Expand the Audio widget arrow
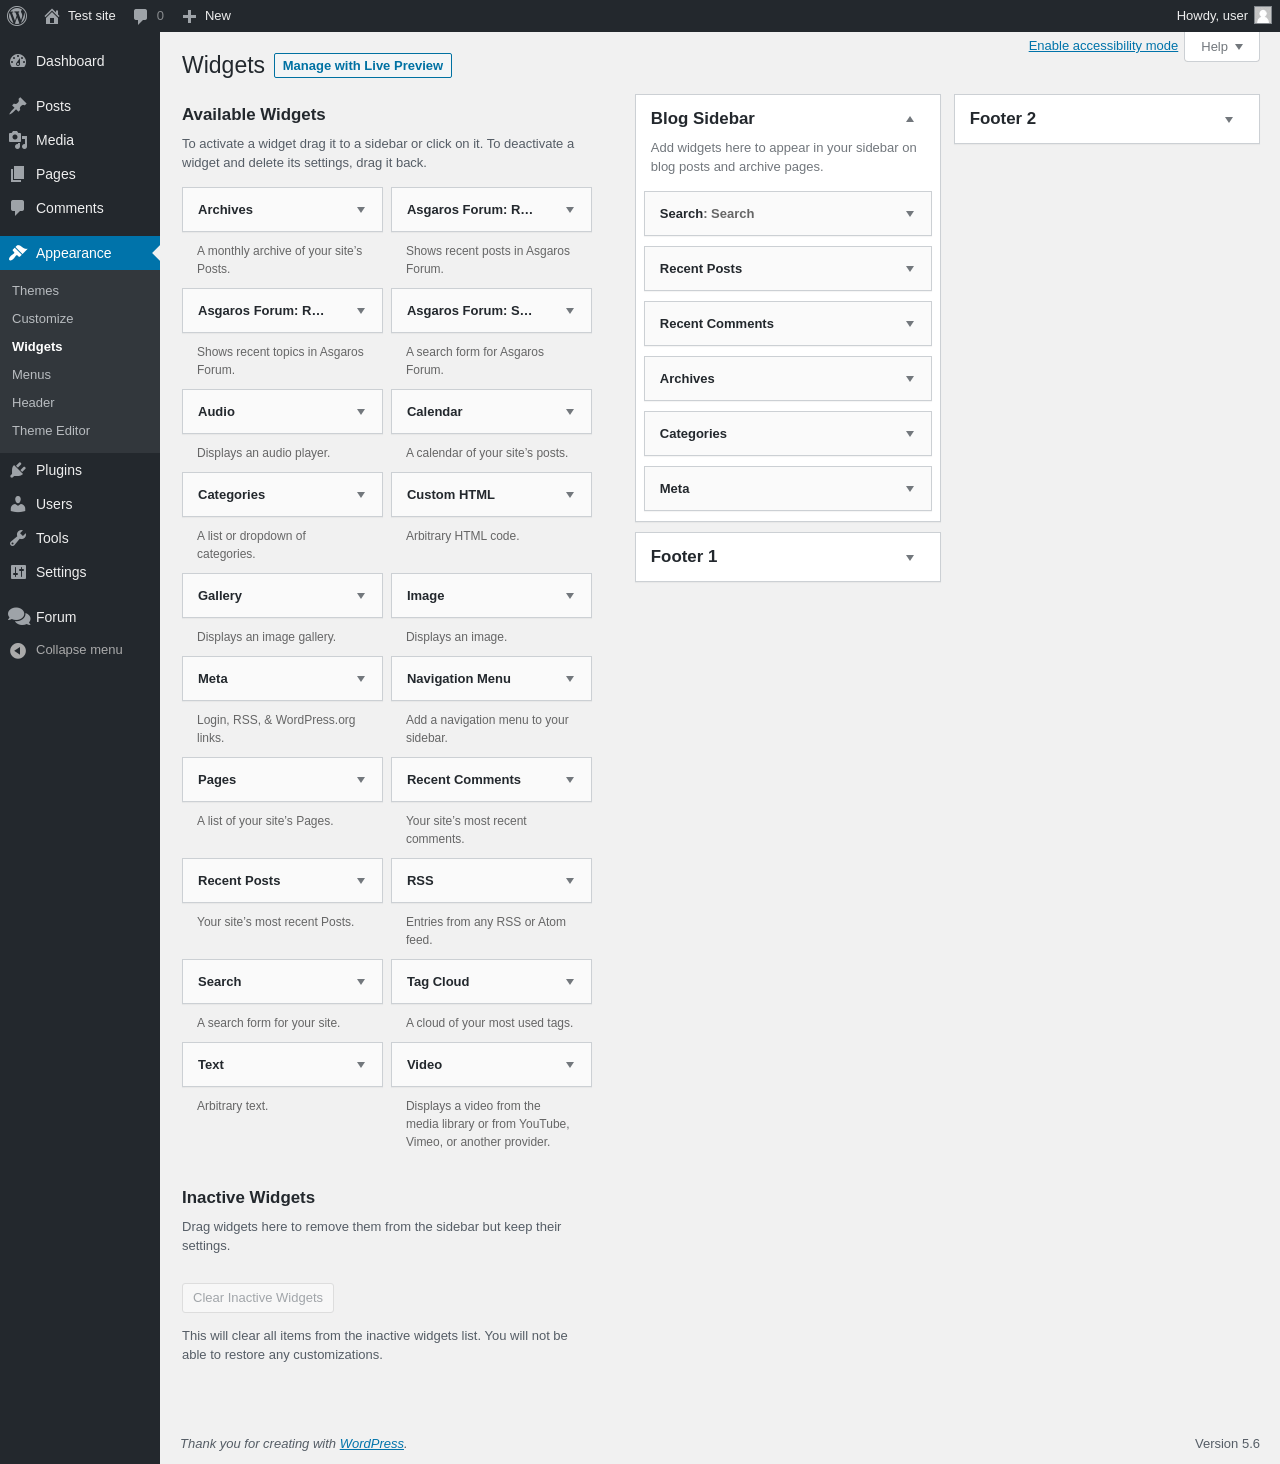This screenshot has width=1280, height=1464. tap(361, 412)
